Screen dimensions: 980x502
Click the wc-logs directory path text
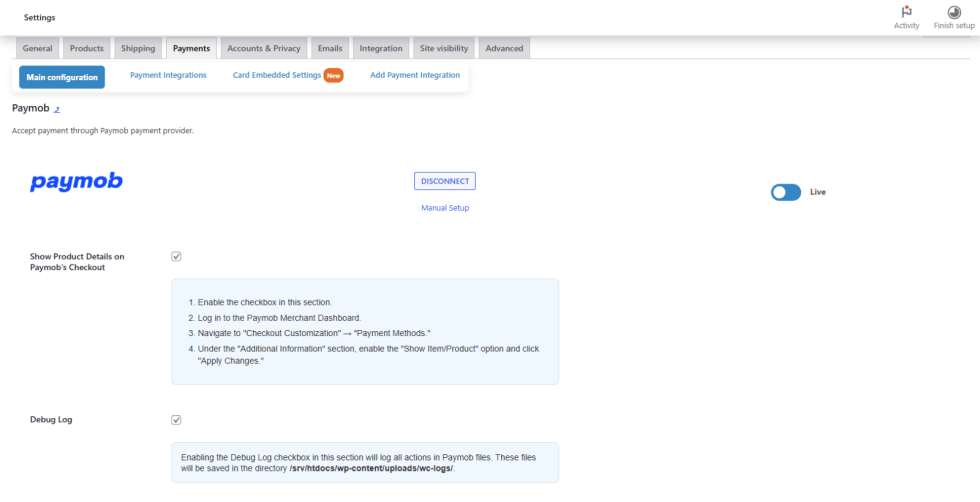point(373,468)
